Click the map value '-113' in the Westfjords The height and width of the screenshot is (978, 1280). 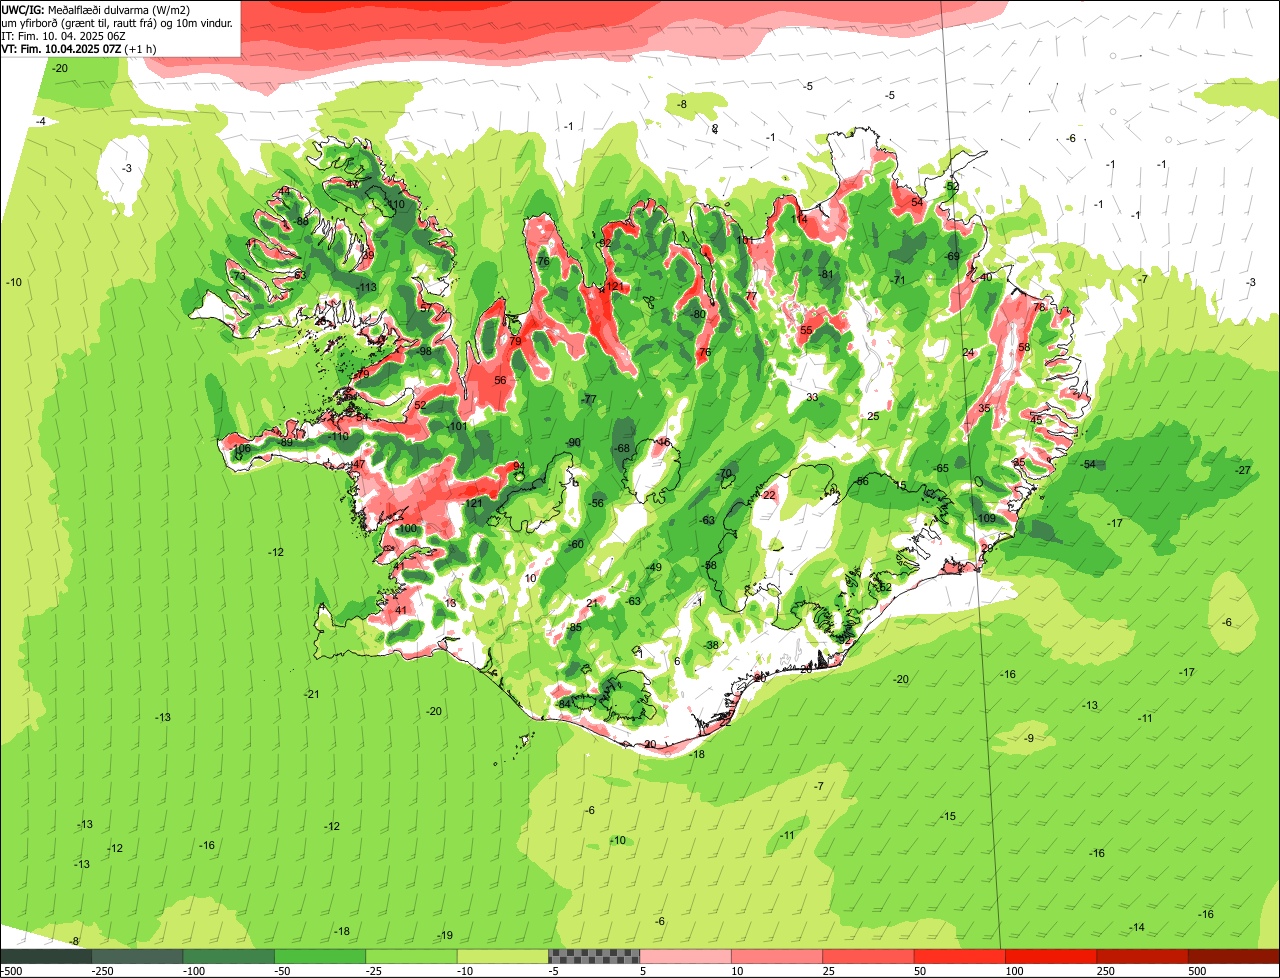[x=367, y=287]
